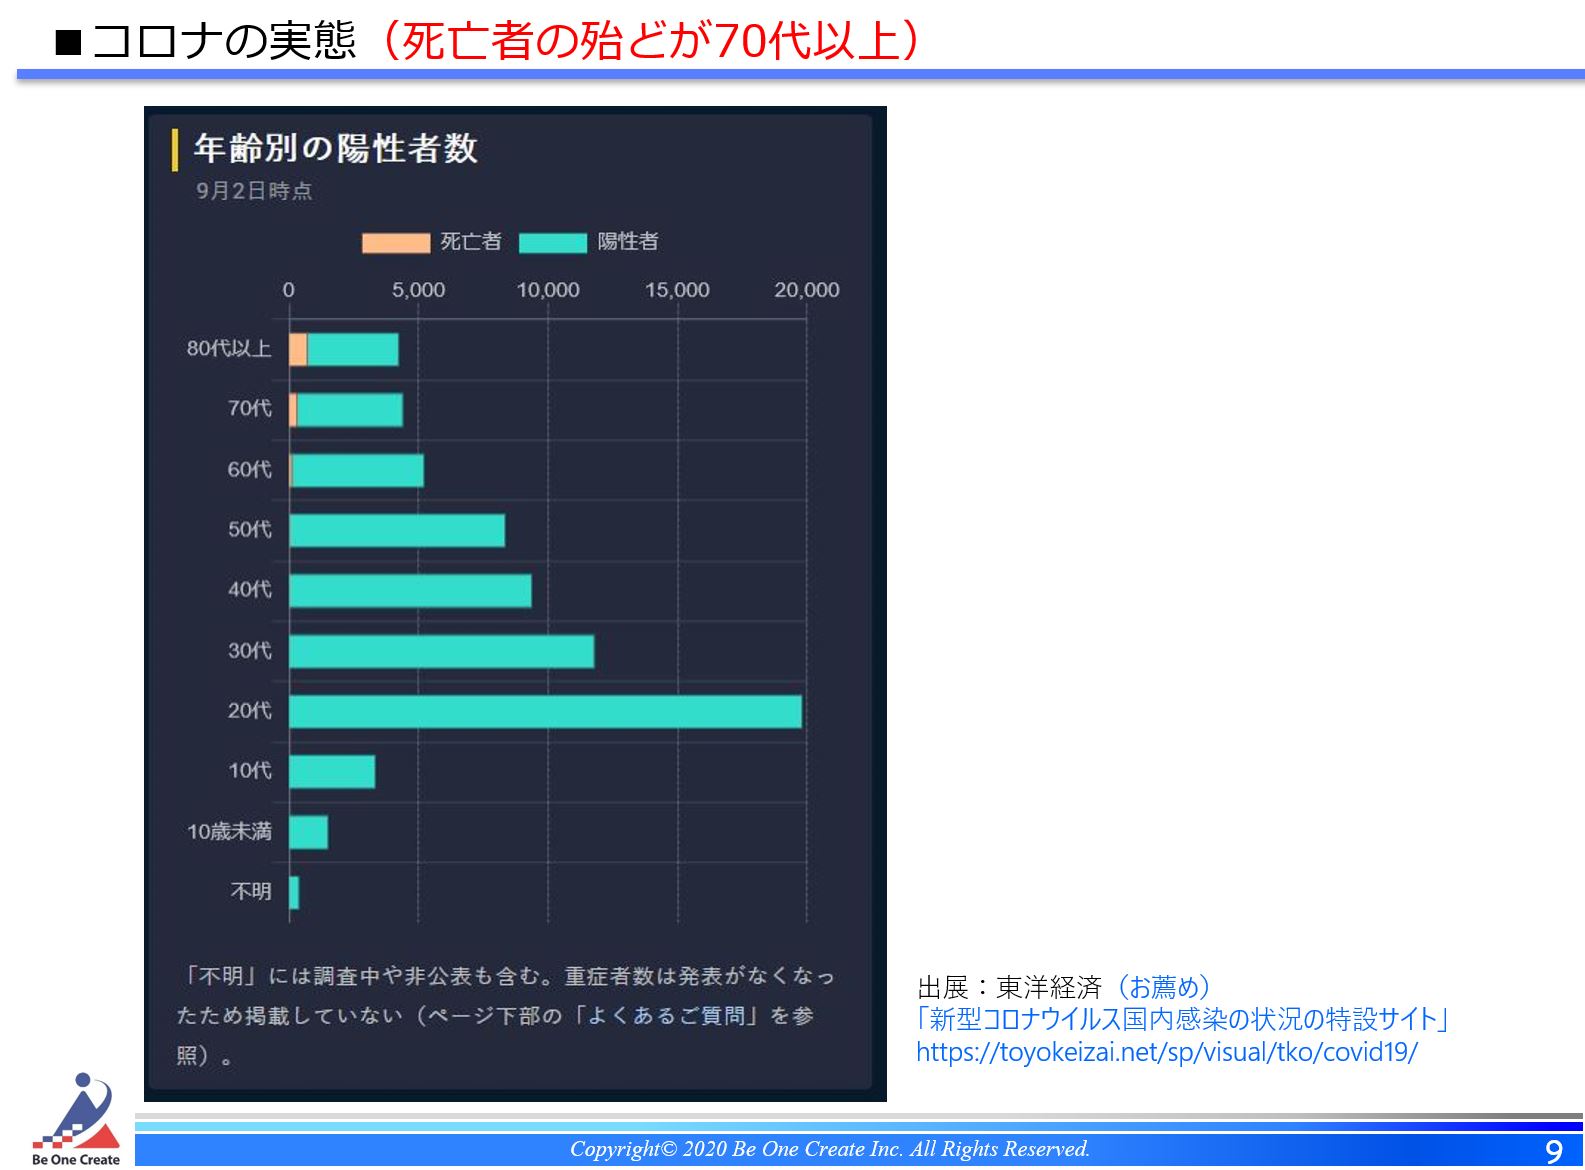This screenshot has height=1170, width=1585.
Task: Select the 50代 teal bar
Action: [397, 530]
